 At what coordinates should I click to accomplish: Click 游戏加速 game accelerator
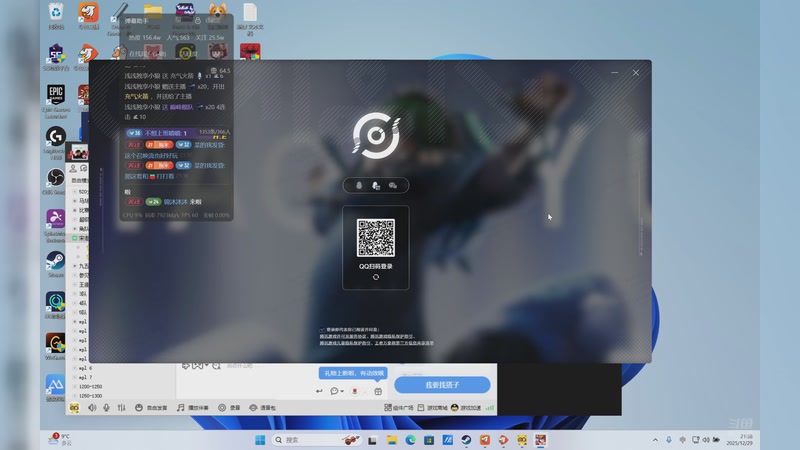[x=466, y=408]
